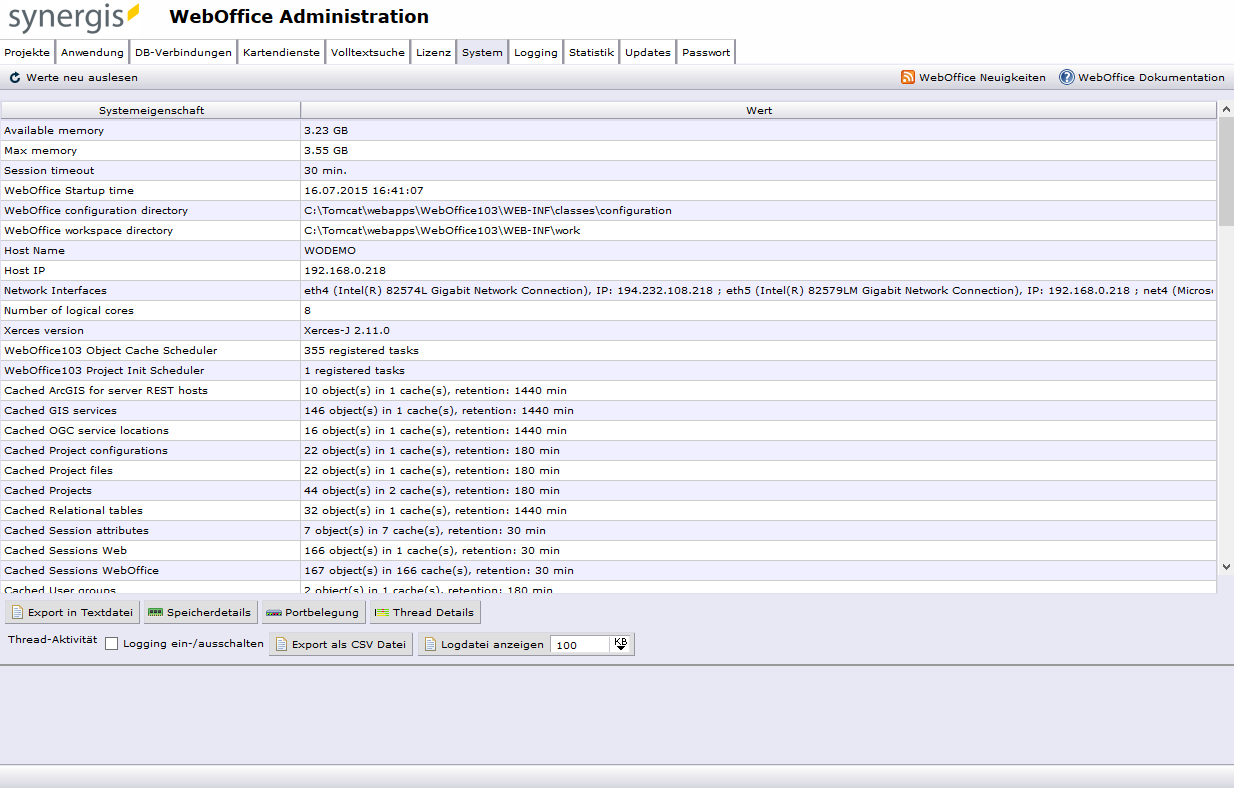Select the Statistik tab

(x=591, y=51)
